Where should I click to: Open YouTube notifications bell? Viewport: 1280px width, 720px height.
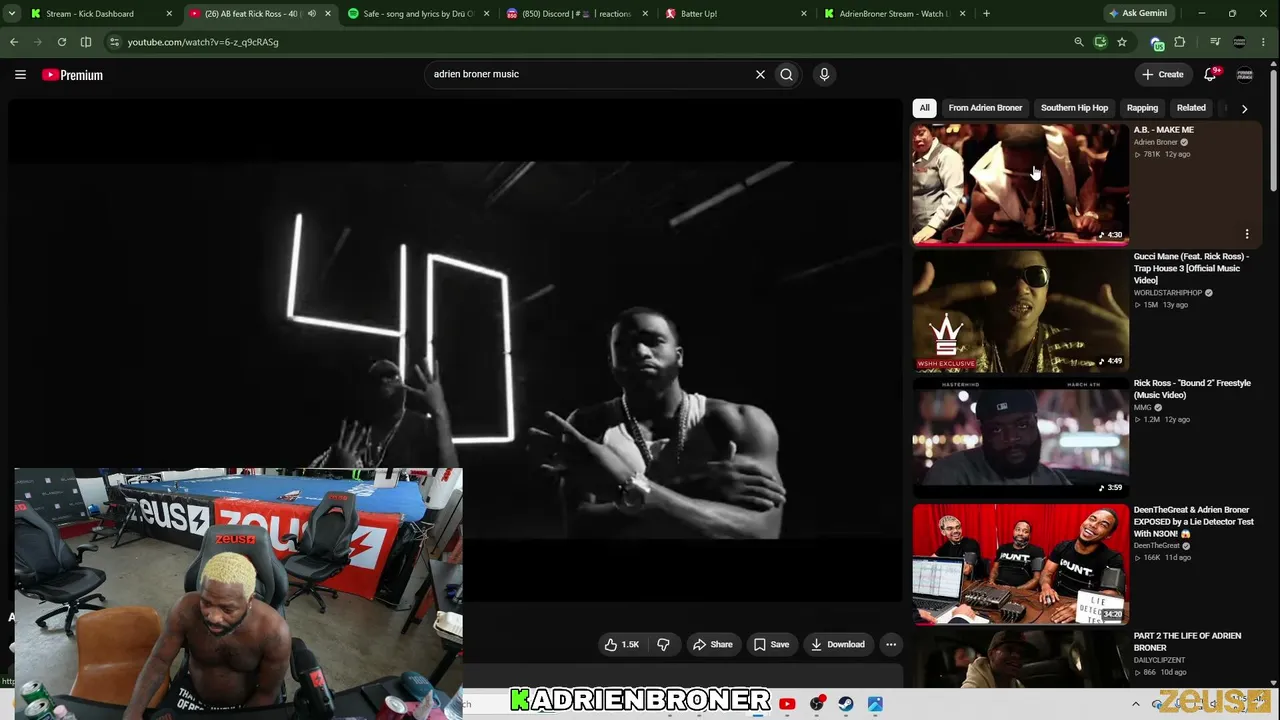1211,74
